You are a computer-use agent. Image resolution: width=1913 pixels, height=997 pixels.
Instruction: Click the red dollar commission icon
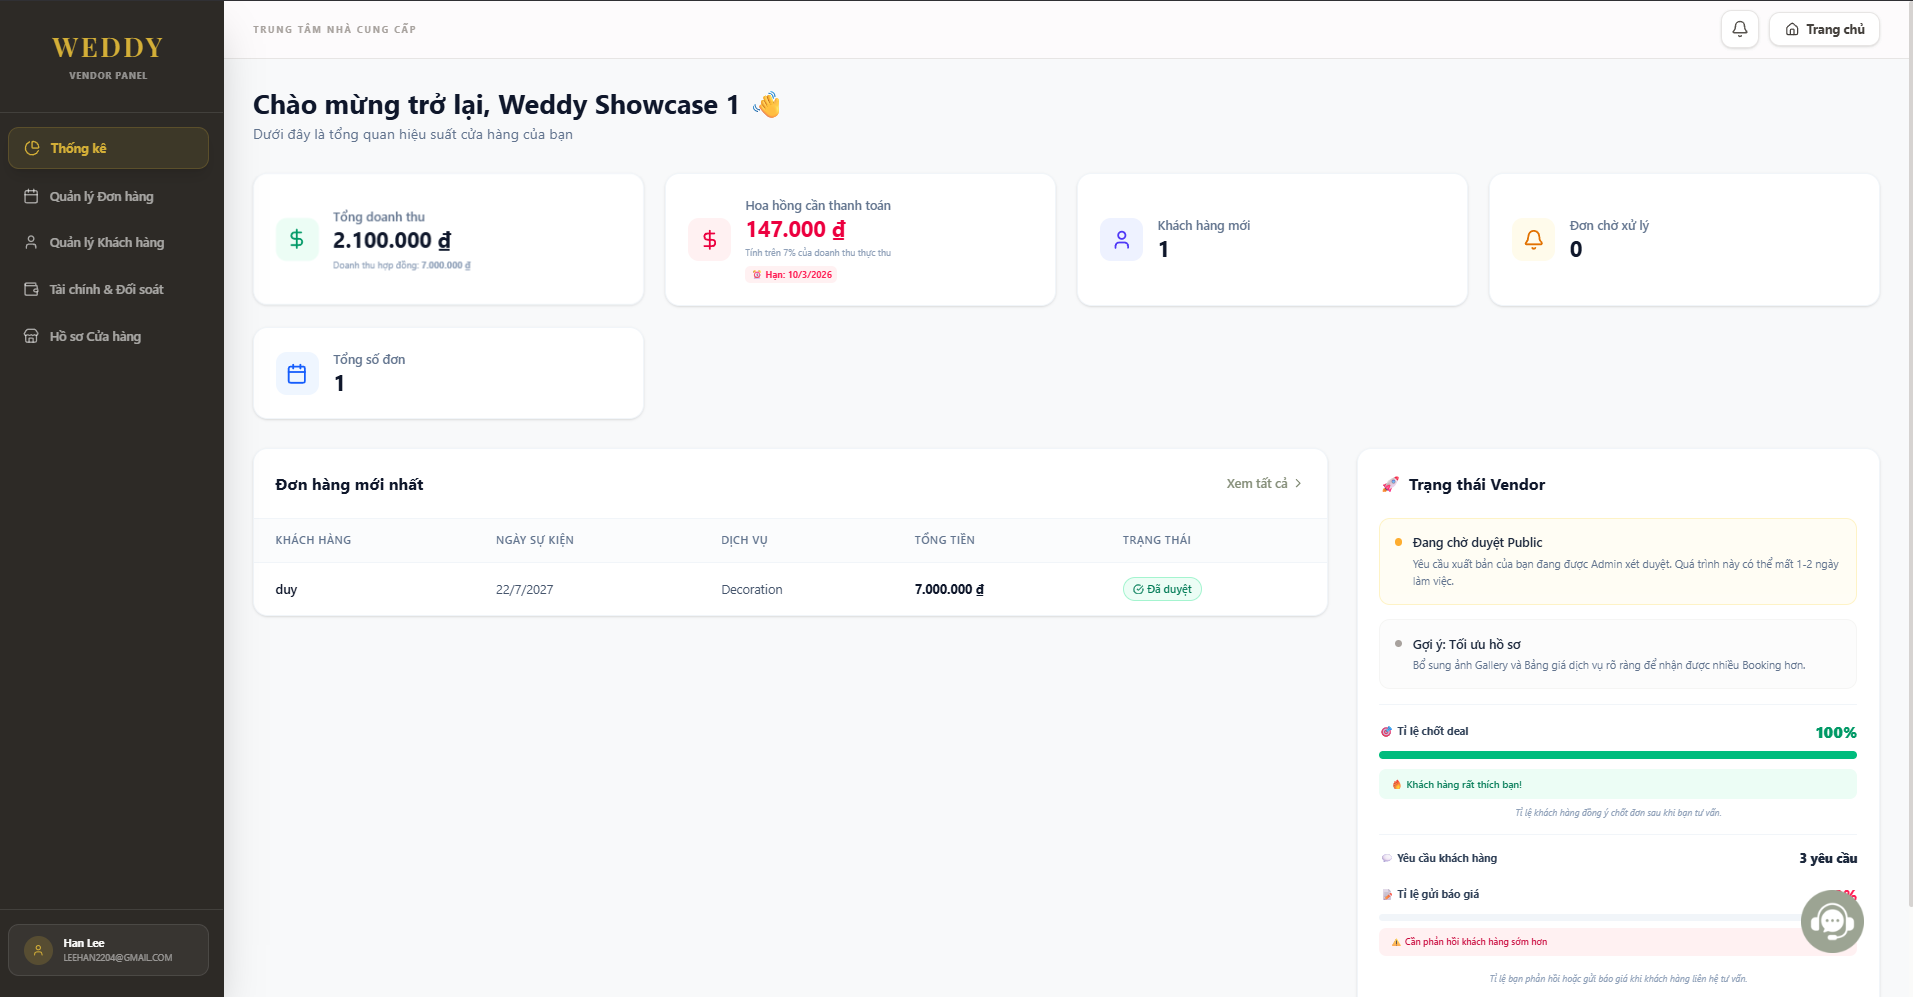[709, 239]
